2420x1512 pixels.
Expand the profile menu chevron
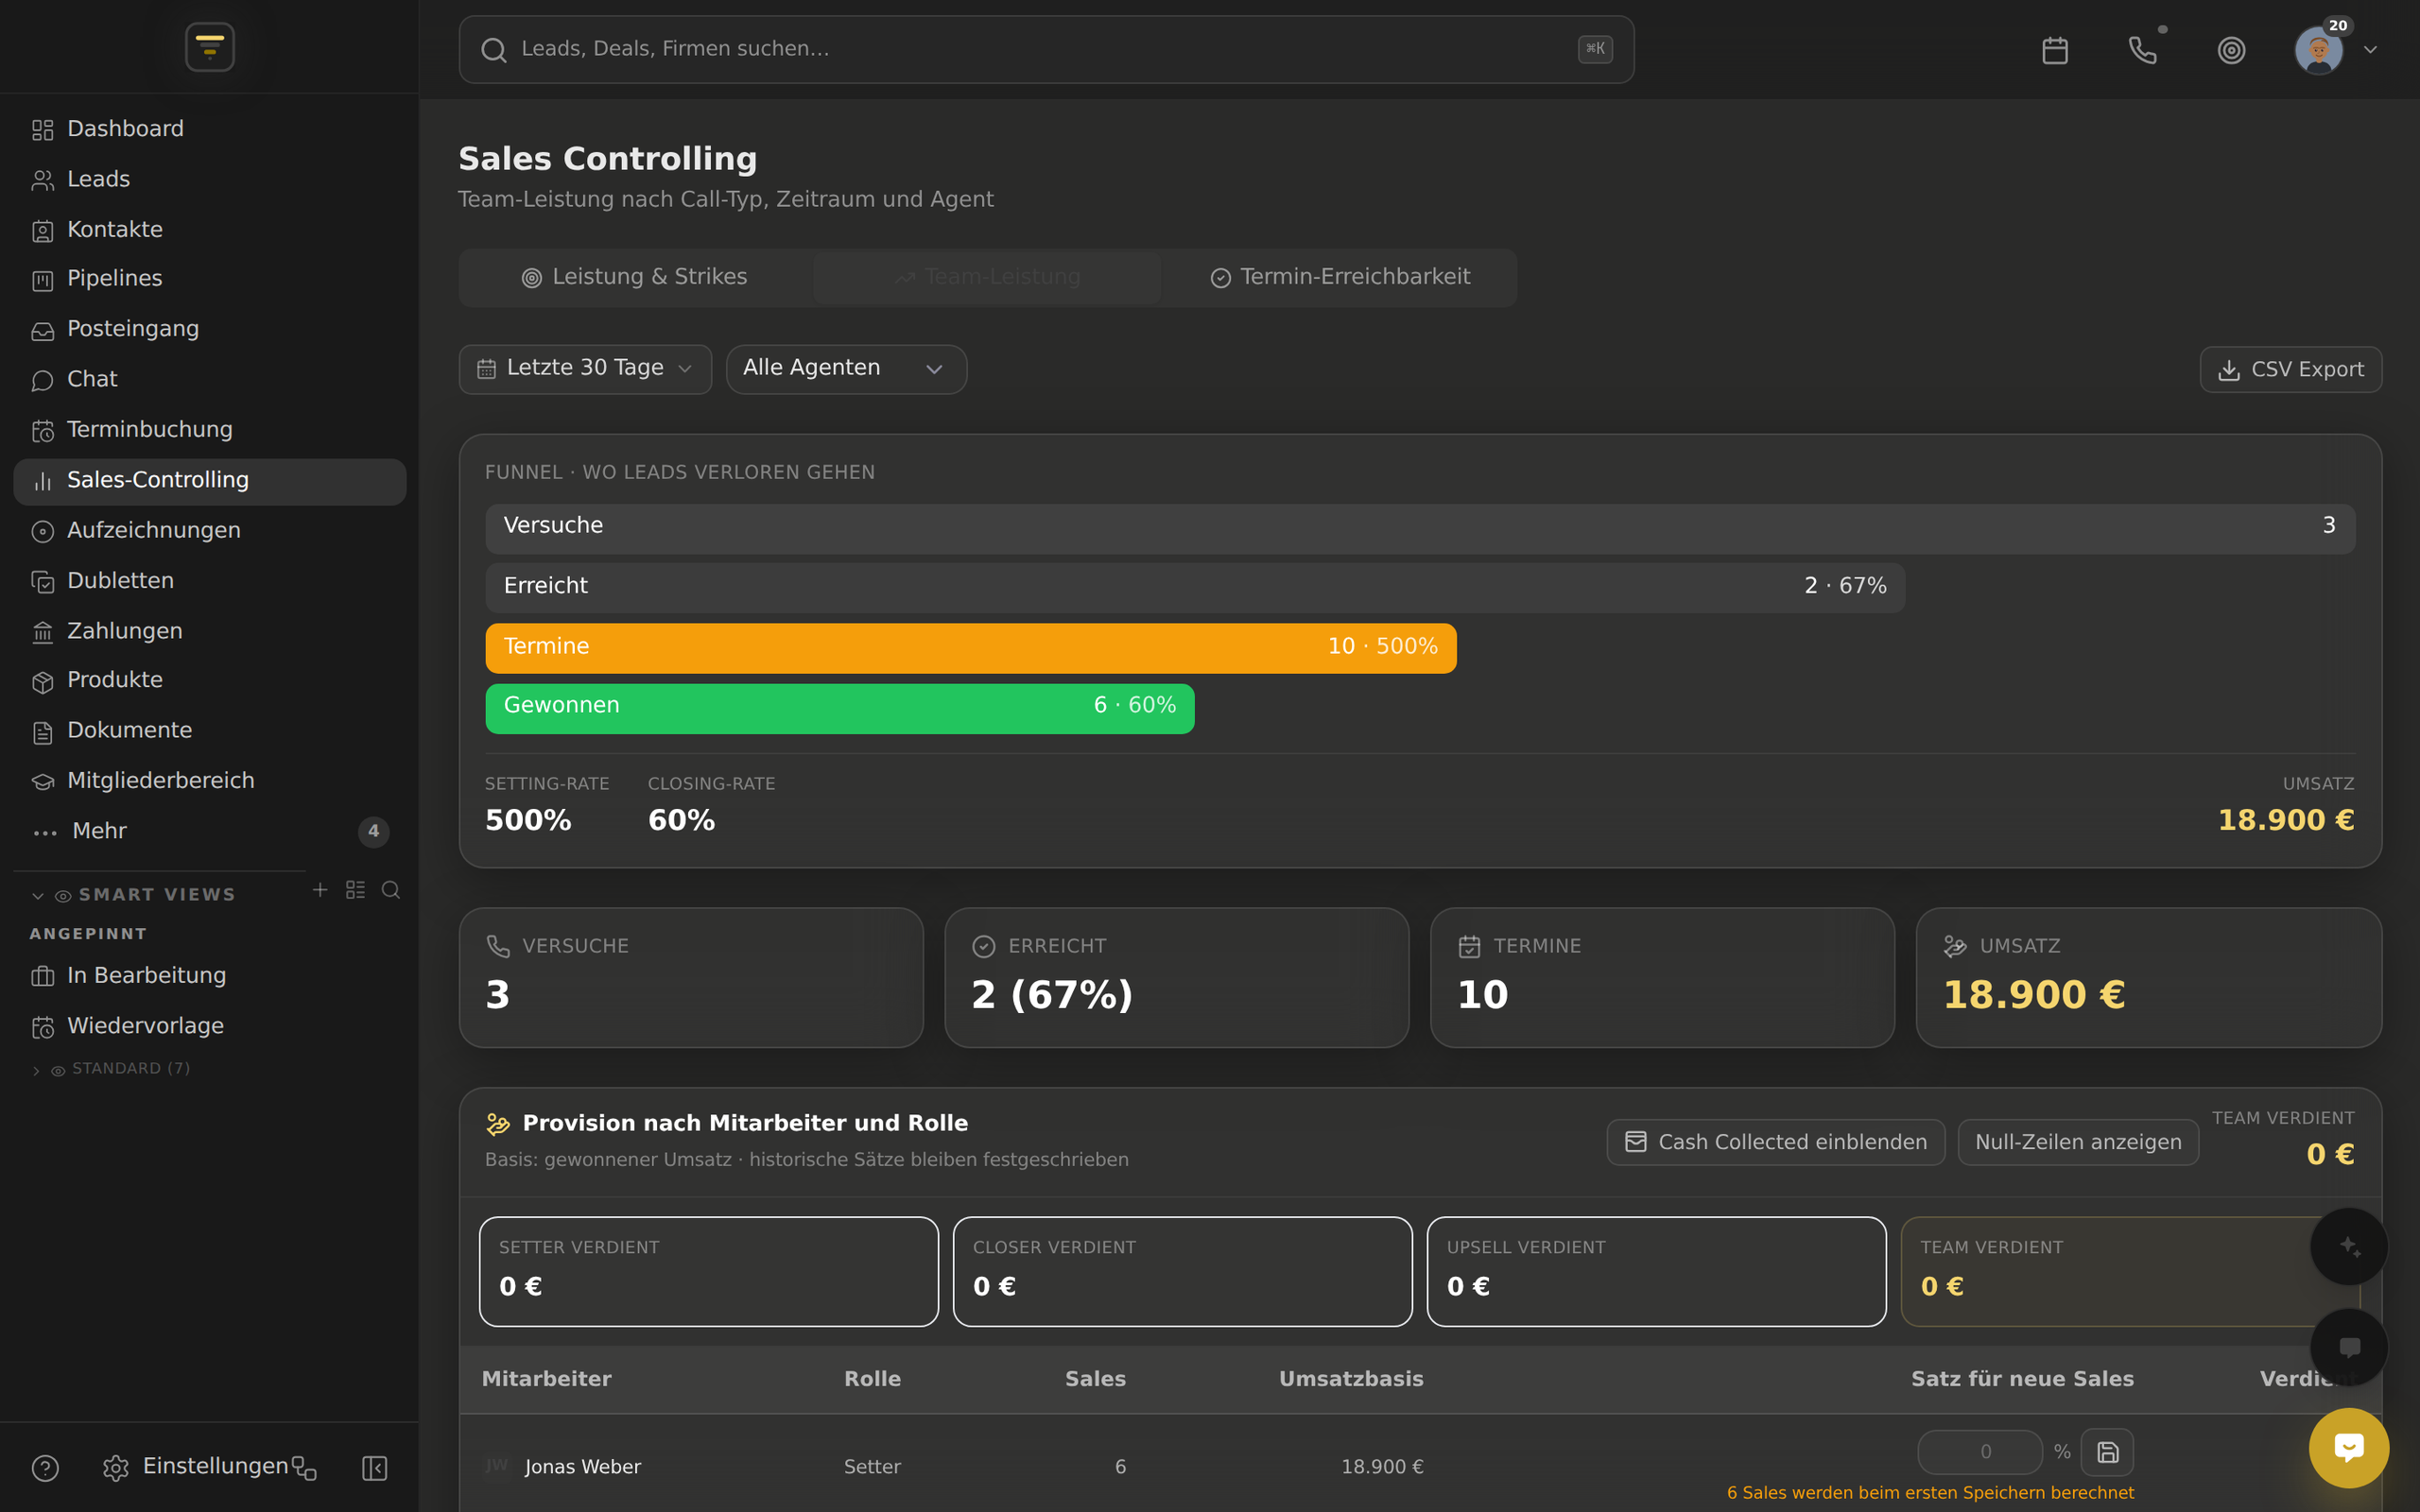coord(2370,50)
